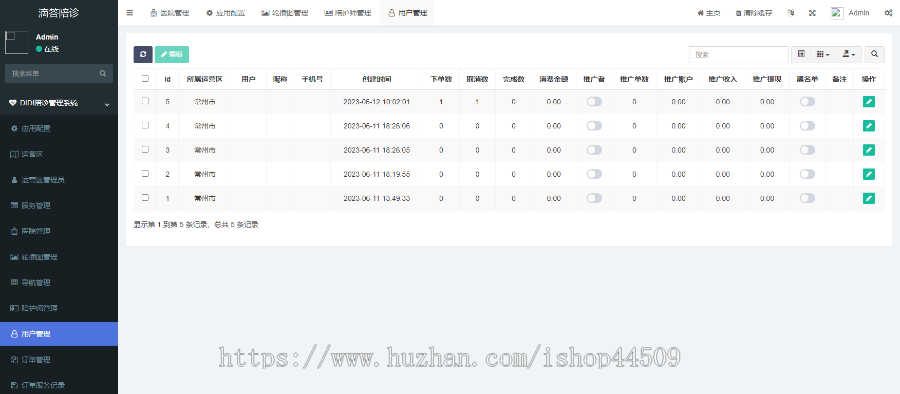
Task: Open 订单管理 in the sidebar
Action: [59, 360]
